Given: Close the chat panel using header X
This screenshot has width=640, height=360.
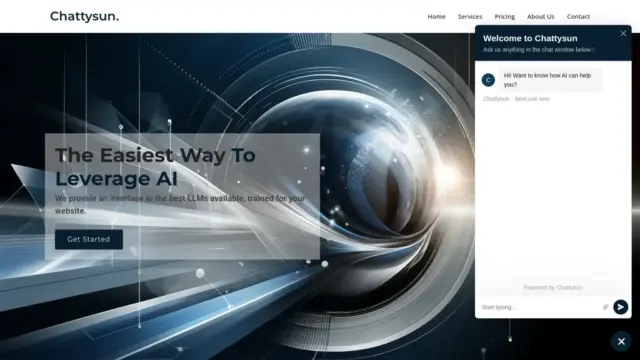Looking at the screenshot, I should tap(623, 33).
